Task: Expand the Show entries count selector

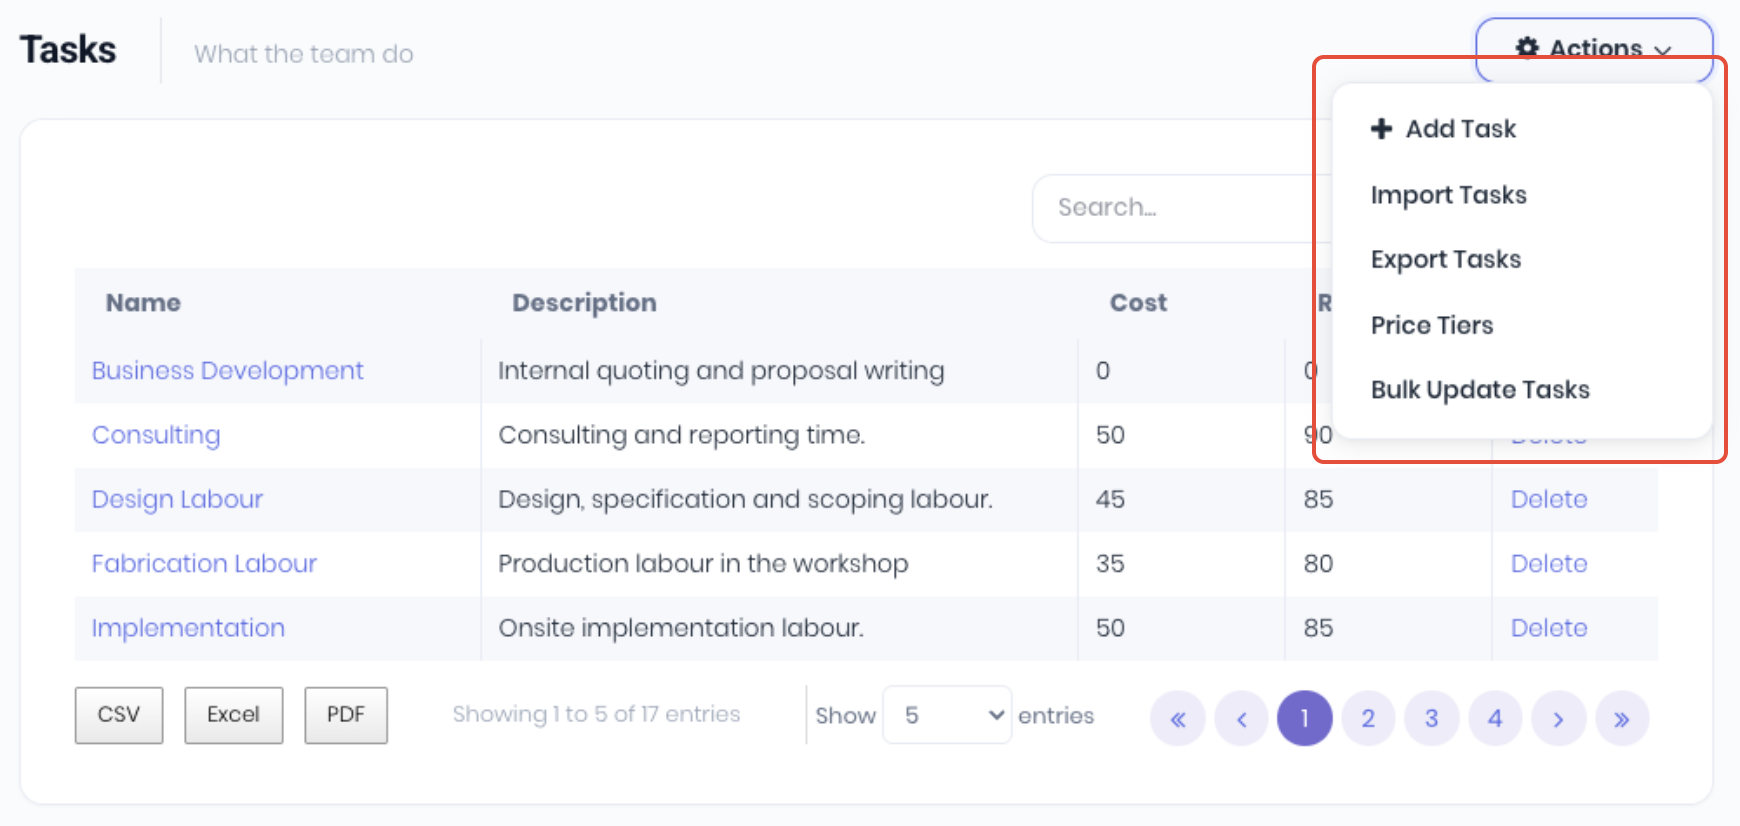Action: click(946, 715)
